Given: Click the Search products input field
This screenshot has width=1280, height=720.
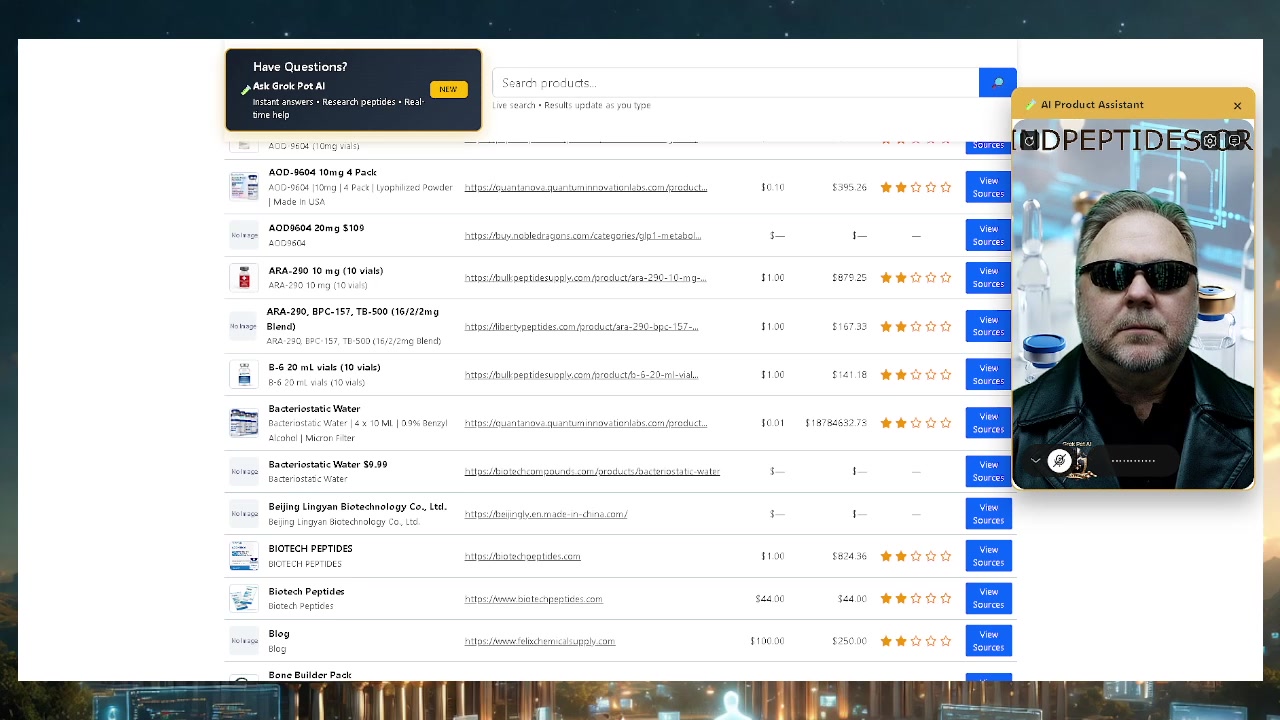Looking at the screenshot, I should point(735,83).
